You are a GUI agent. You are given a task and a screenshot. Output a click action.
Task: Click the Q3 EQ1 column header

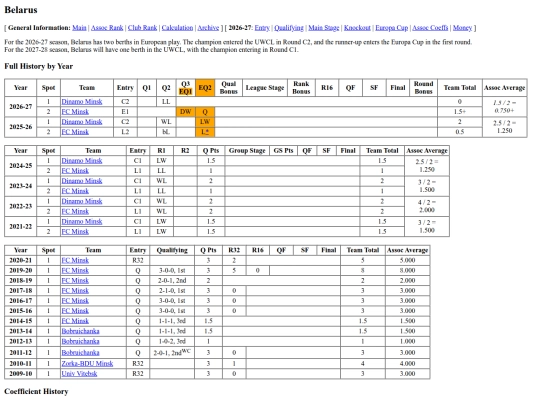click(x=186, y=88)
